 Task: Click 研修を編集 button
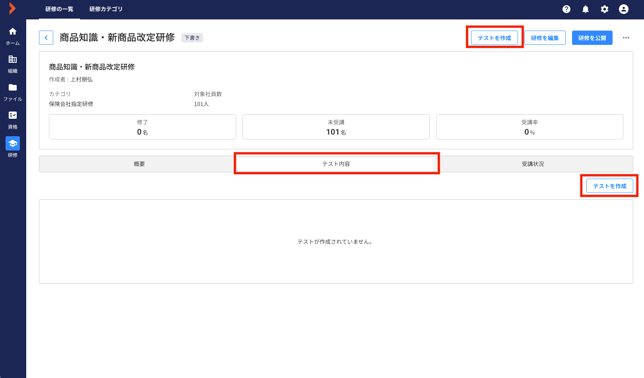(x=545, y=38)
